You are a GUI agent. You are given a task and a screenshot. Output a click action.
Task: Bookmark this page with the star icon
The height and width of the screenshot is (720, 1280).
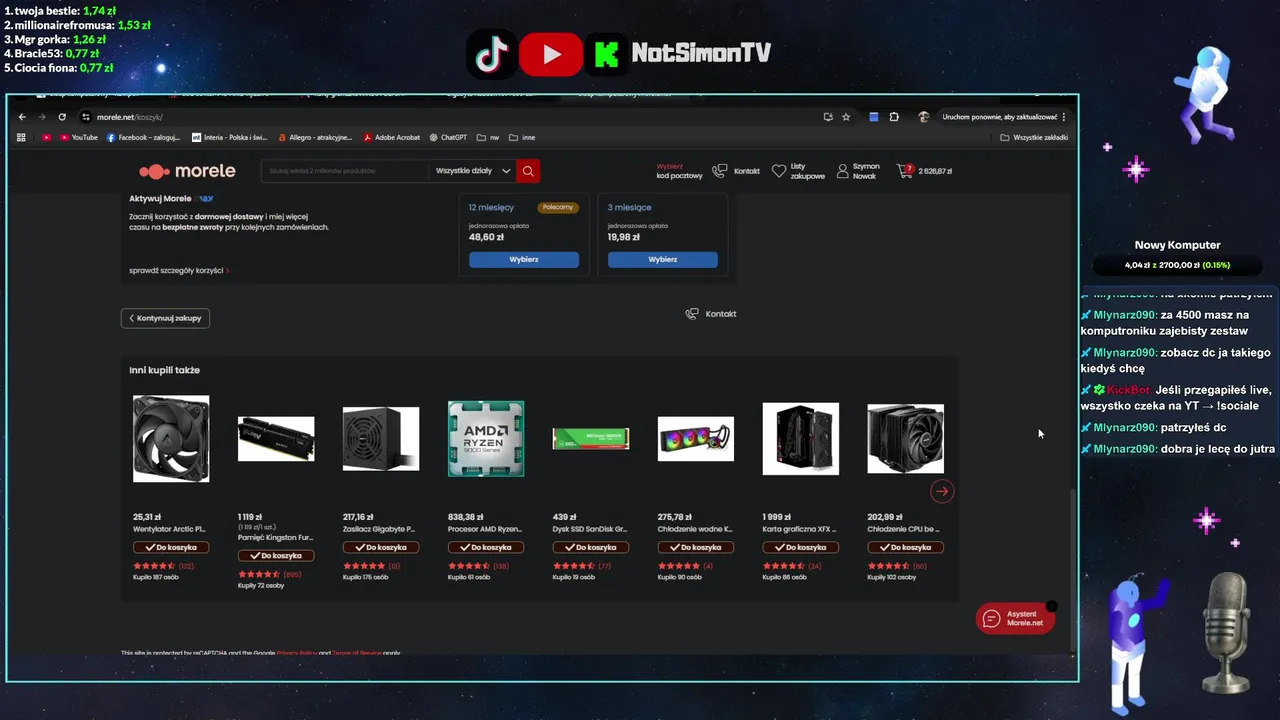[x=846, y=117]
